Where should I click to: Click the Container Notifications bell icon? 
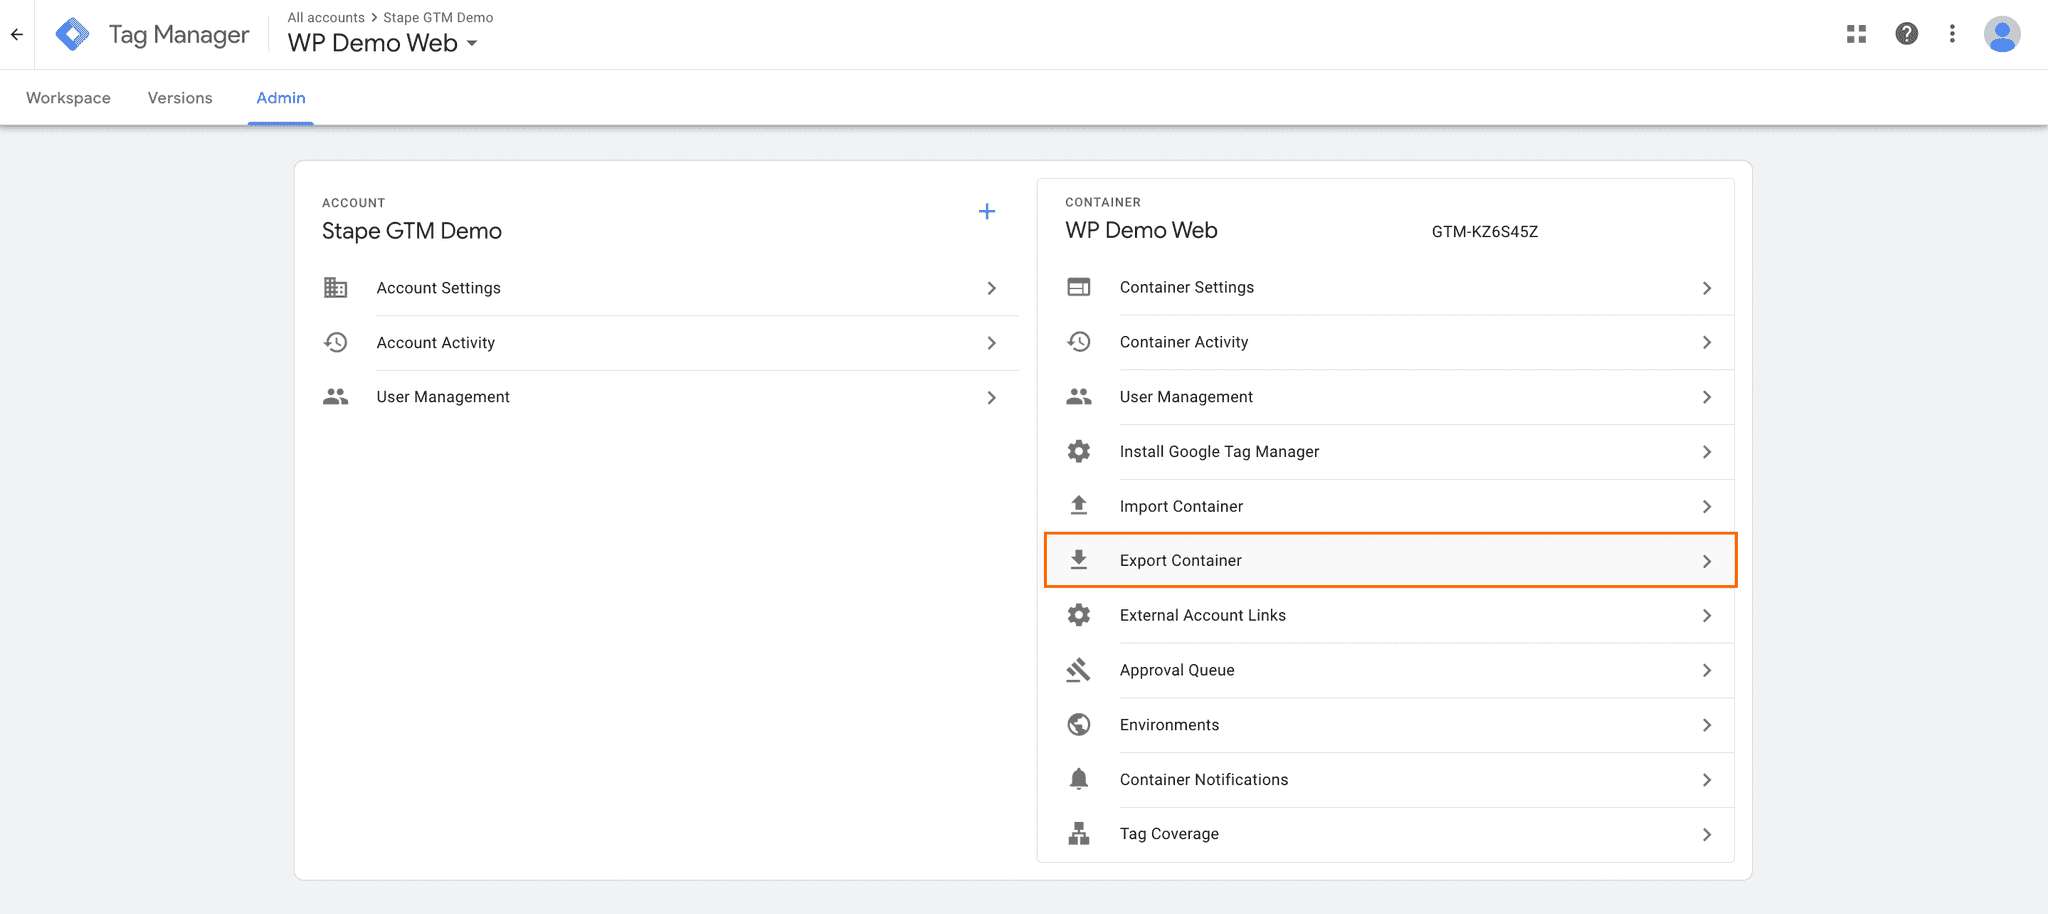[1079, 779]
